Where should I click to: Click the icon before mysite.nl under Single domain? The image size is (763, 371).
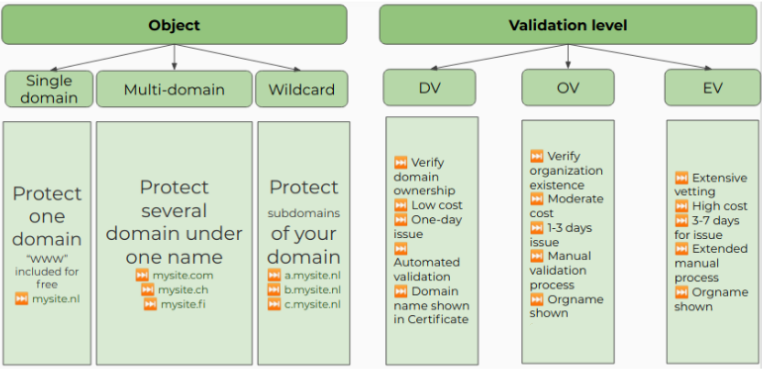click(x=21, y=298)
